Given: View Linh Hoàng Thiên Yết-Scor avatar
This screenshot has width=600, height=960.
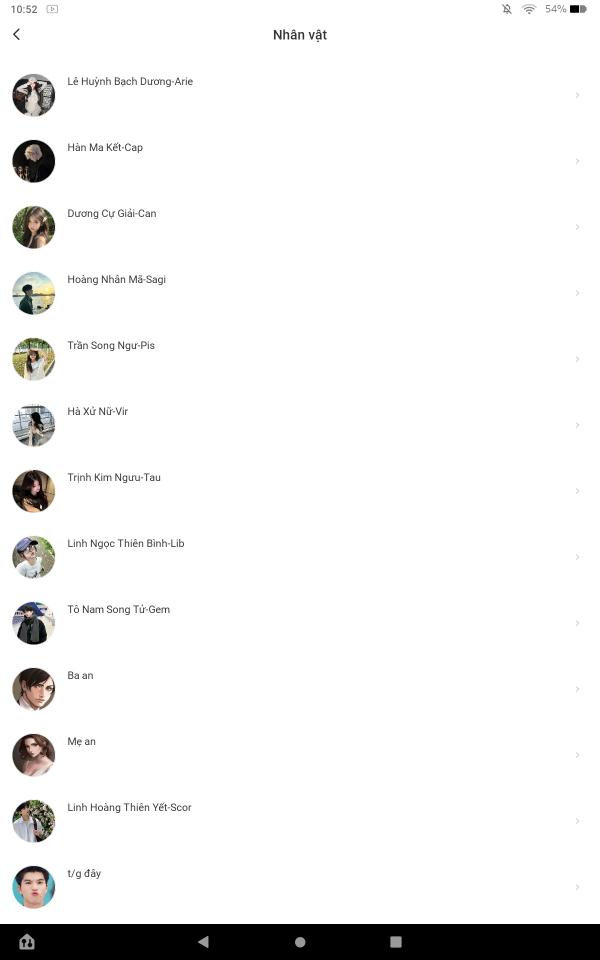Looking at the screenshot, I should 34,821.
